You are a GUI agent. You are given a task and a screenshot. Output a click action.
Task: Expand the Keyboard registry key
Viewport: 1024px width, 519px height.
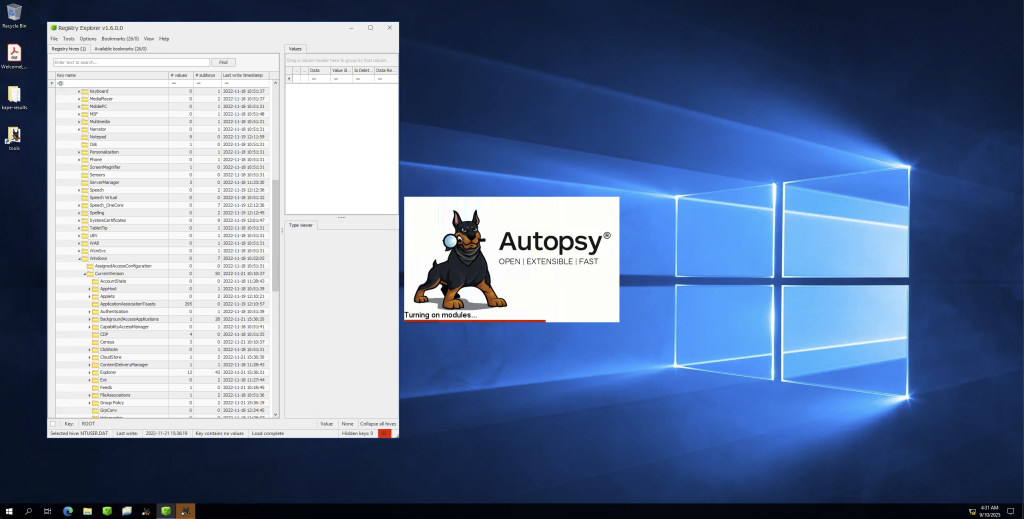click(79, 91)
